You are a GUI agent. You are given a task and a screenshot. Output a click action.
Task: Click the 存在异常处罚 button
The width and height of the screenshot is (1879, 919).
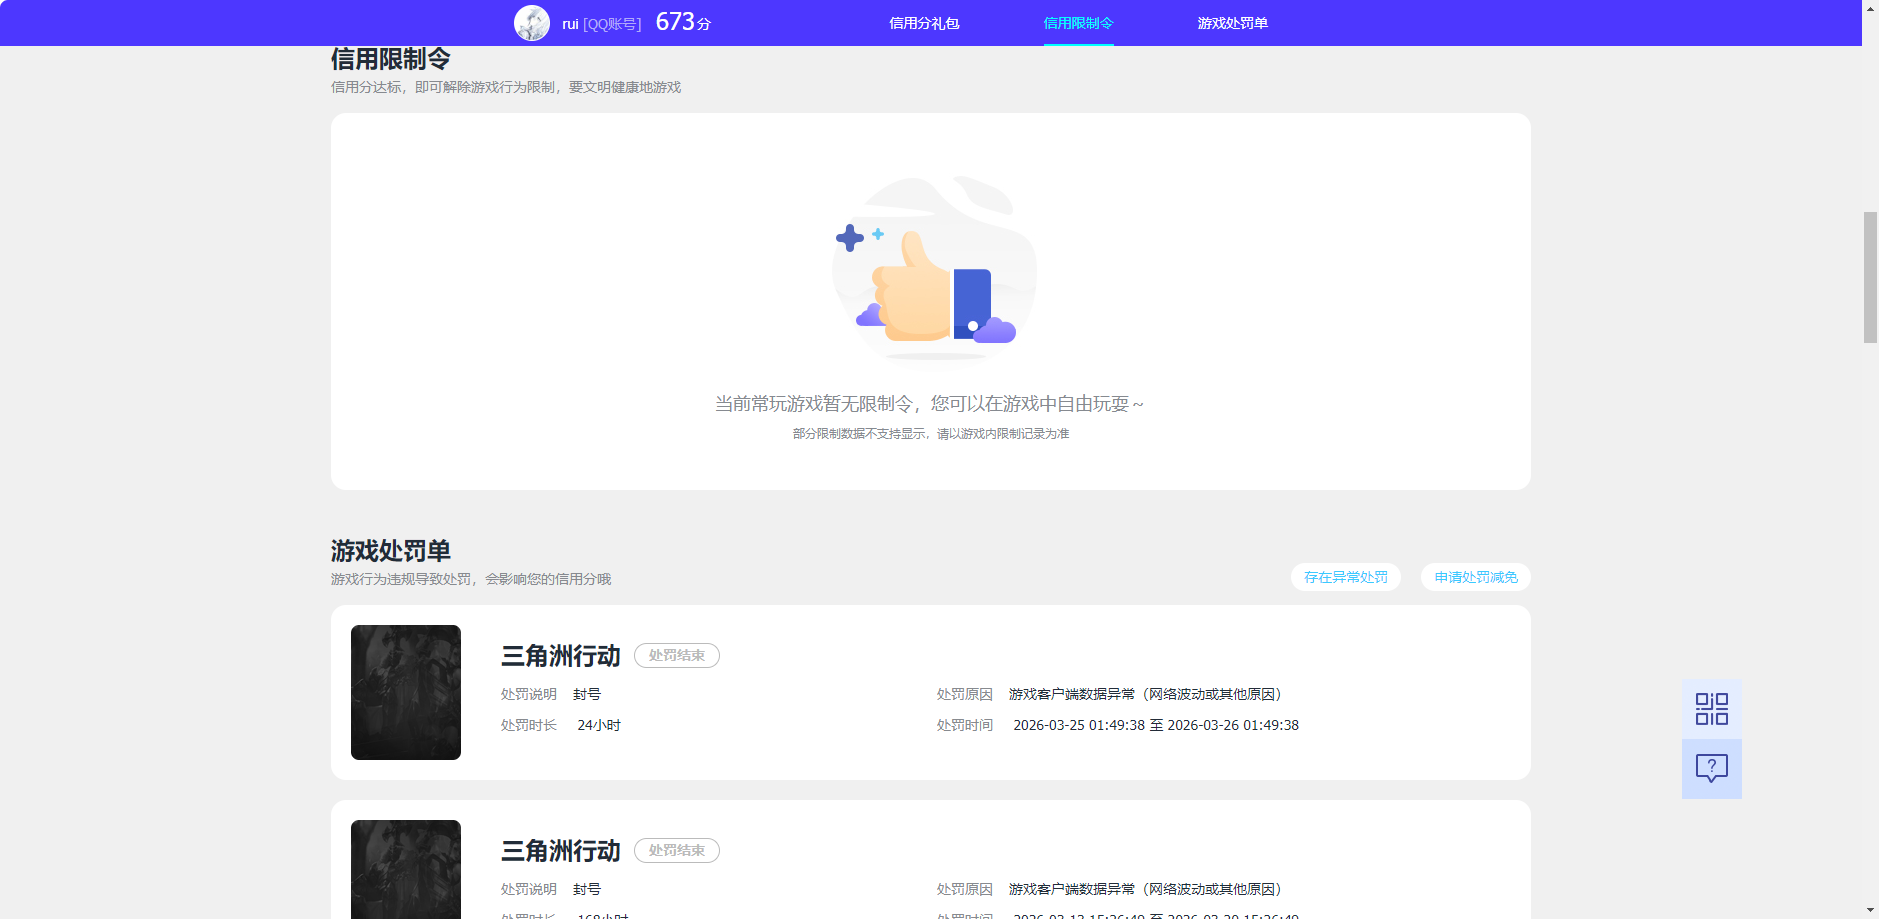[1345, 577]
